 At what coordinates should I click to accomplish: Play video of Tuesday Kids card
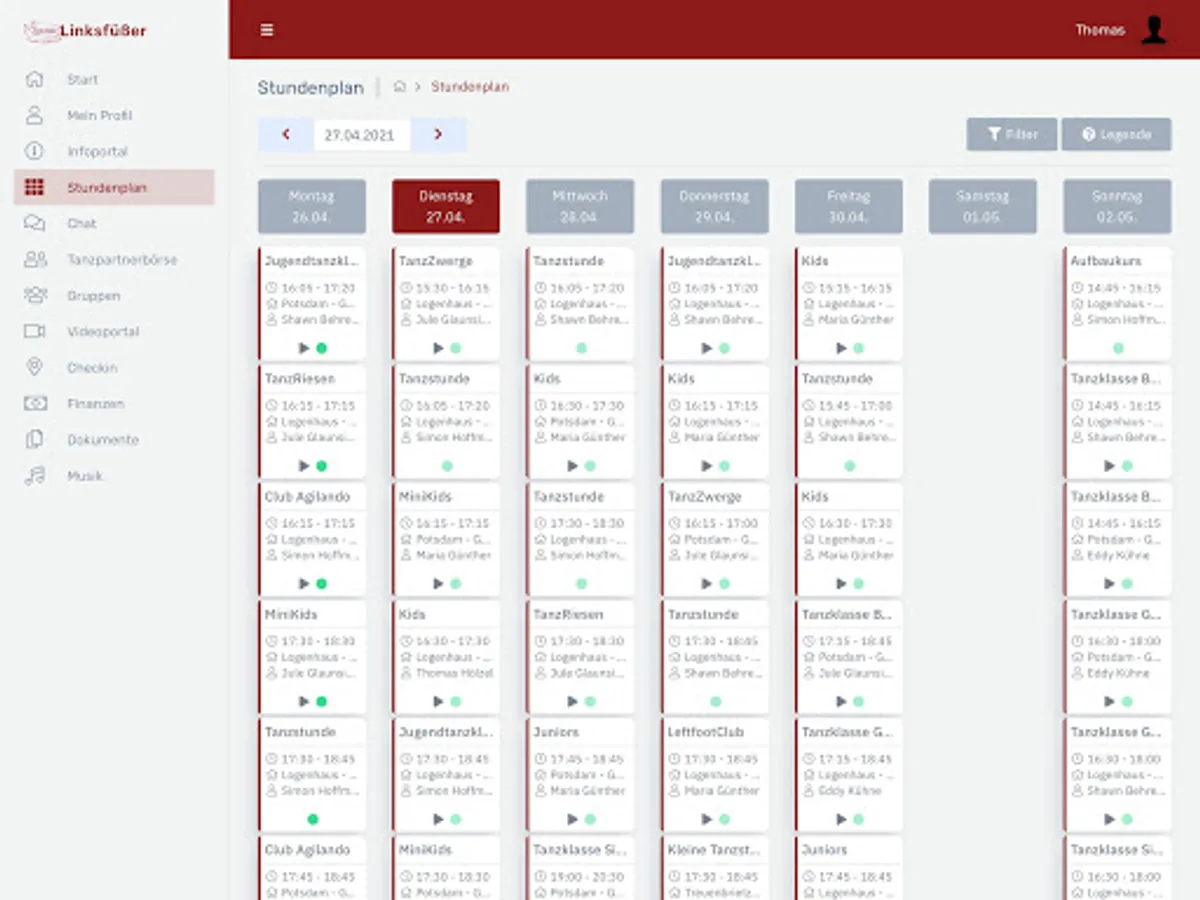[438, 702]
